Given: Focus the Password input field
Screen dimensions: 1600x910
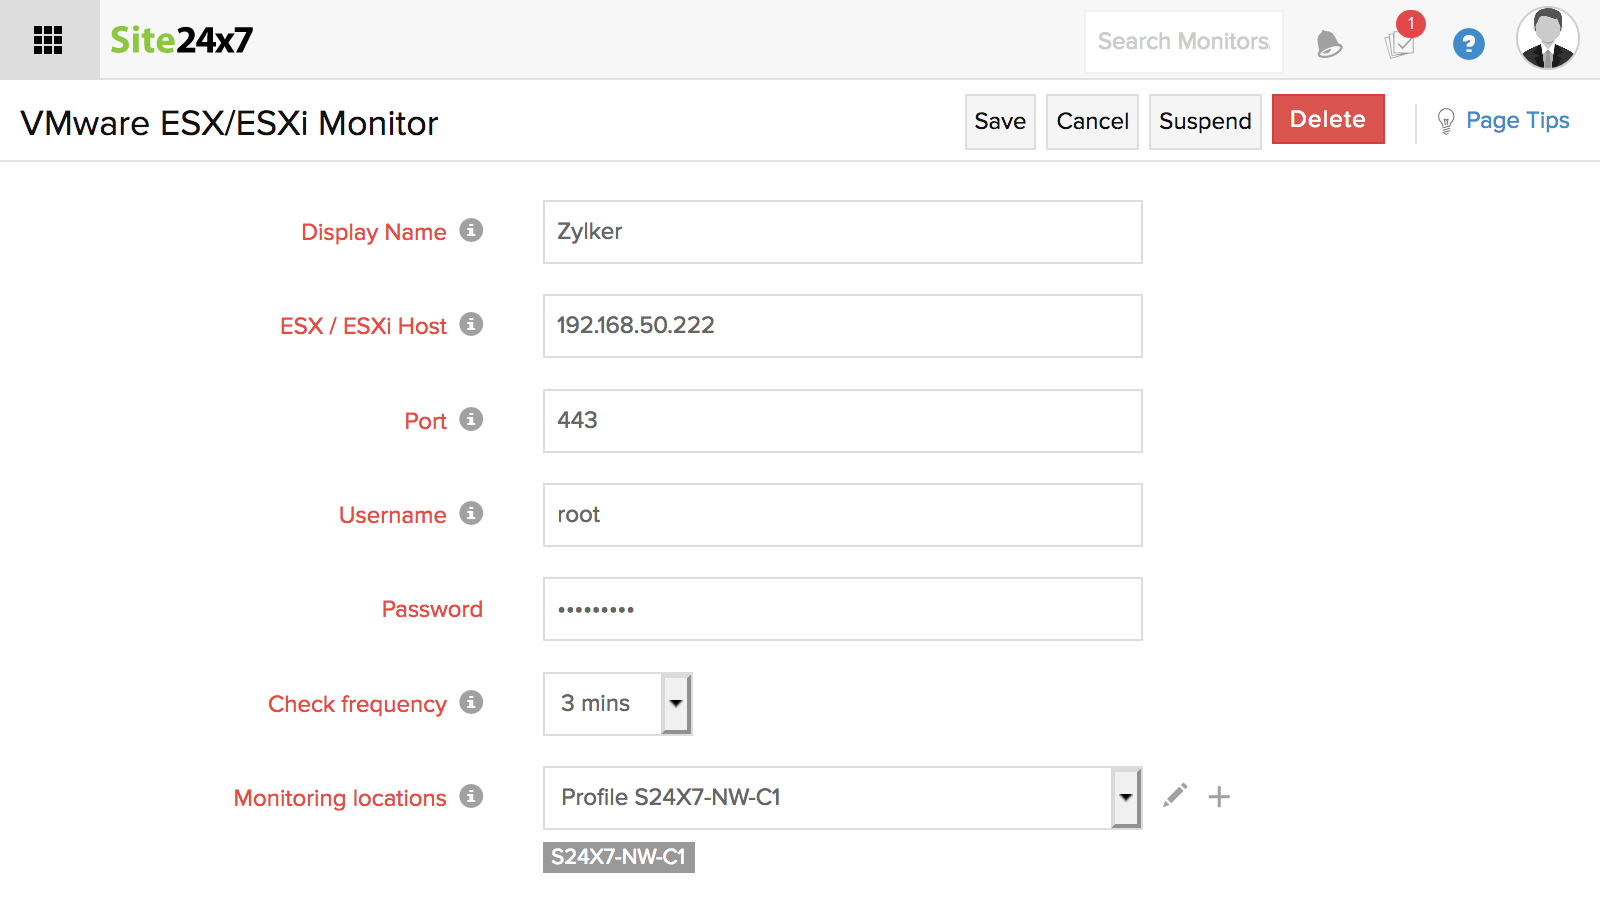Looking at the screenshot, I should [842, 609].
